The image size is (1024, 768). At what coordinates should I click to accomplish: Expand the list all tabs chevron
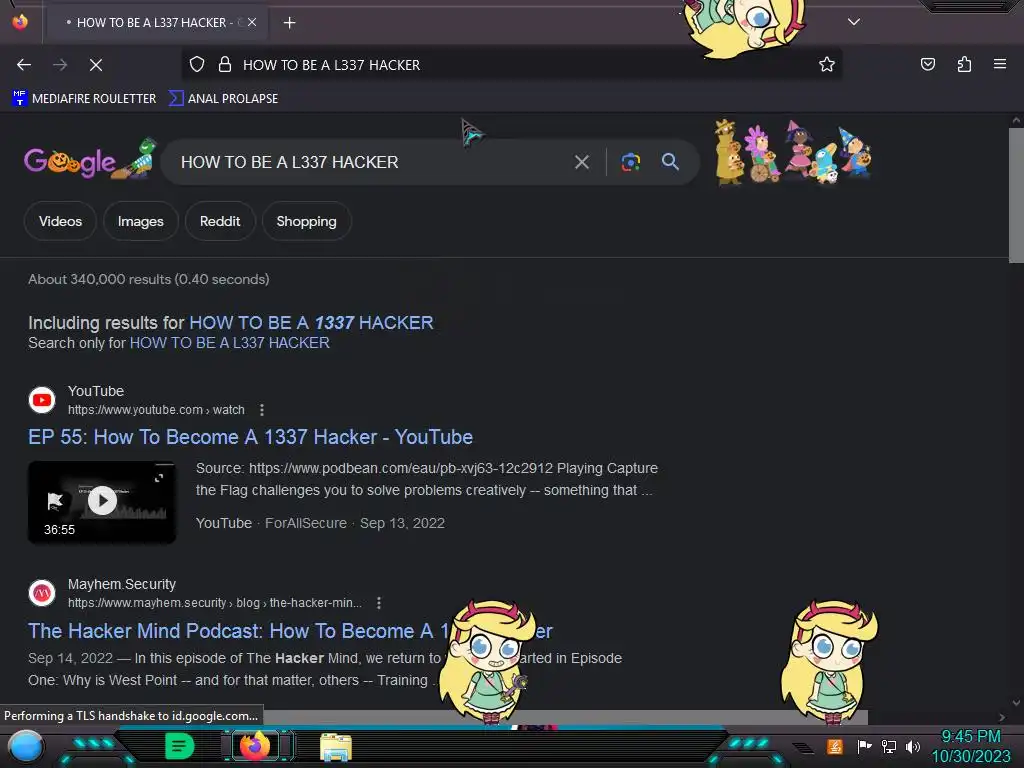pos(854,22)
